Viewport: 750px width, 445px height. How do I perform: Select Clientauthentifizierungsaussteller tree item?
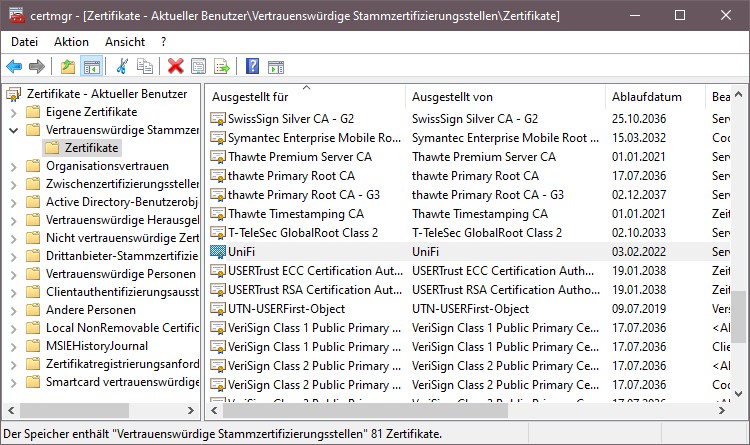coord(122,292)
